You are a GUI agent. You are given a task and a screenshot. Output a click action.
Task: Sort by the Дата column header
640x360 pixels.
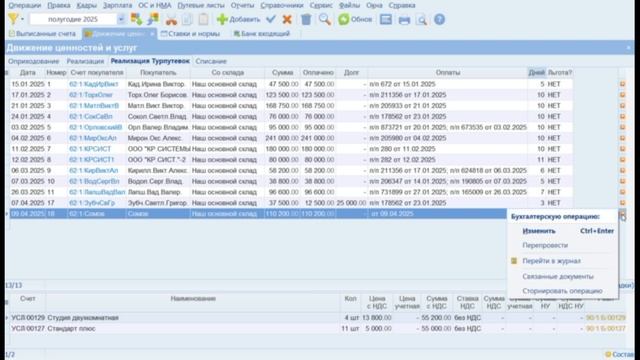(28, 73)
